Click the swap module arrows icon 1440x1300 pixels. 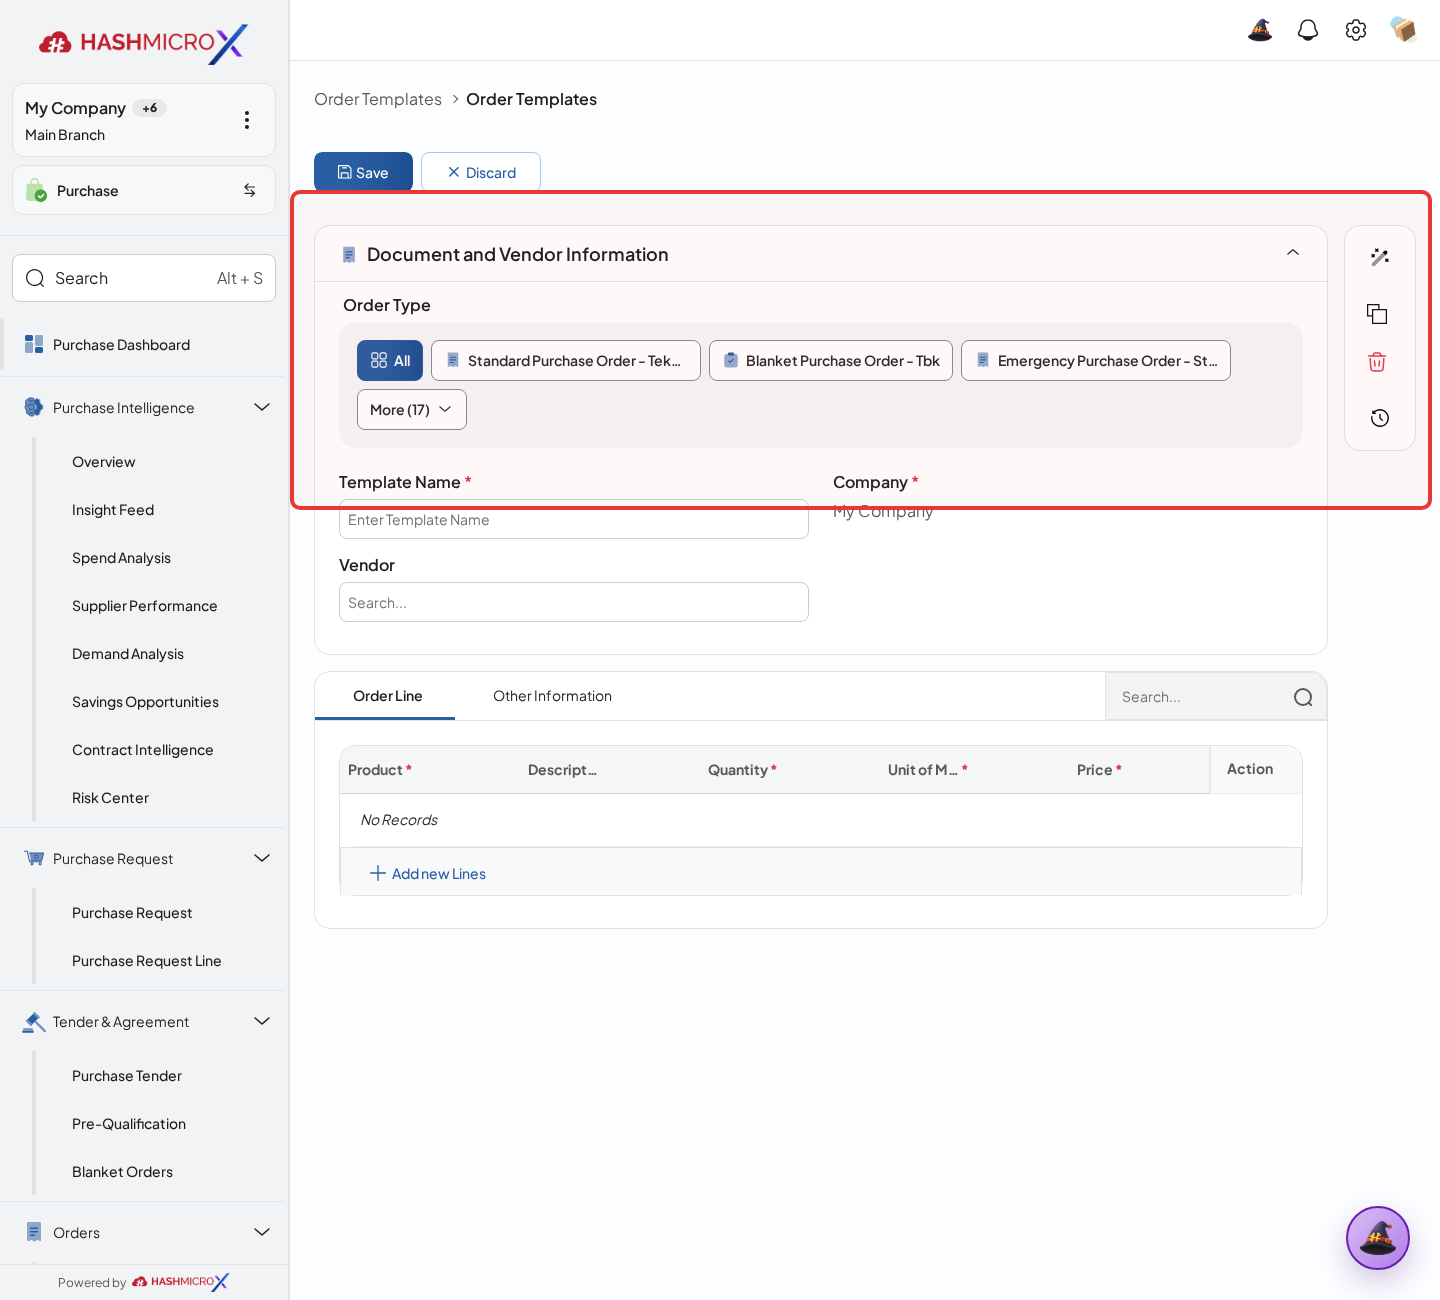250,190
